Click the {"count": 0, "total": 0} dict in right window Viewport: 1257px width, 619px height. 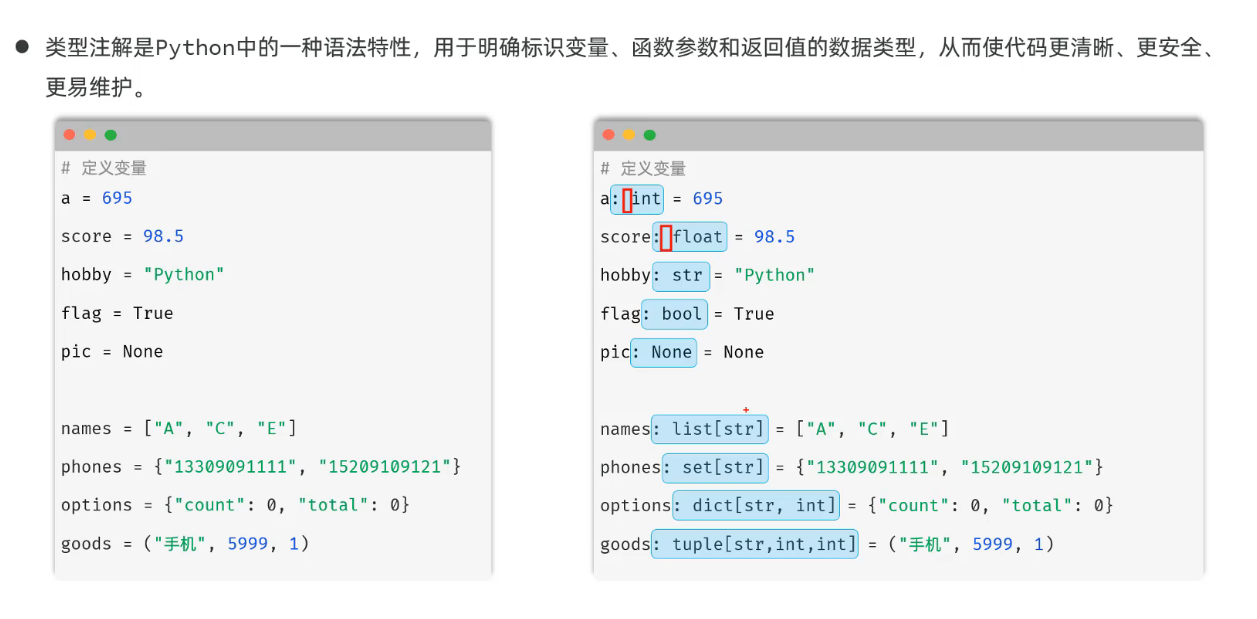tap(991, 505)
